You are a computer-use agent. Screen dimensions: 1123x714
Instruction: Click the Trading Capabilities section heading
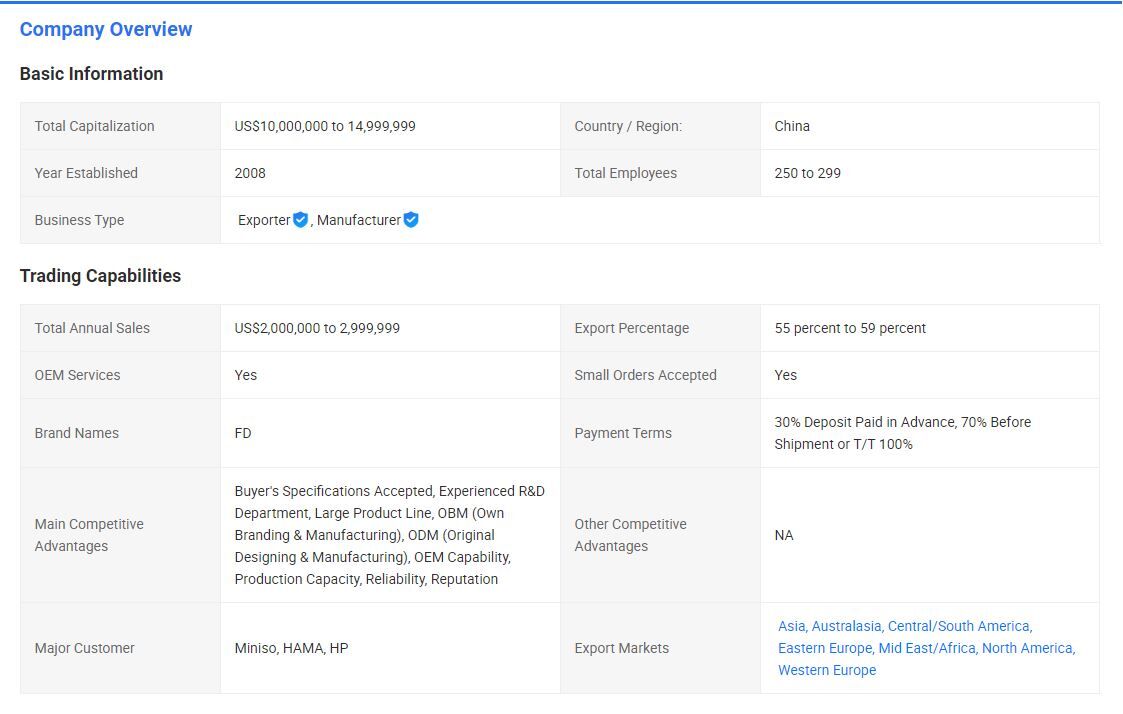coord(100,276)
